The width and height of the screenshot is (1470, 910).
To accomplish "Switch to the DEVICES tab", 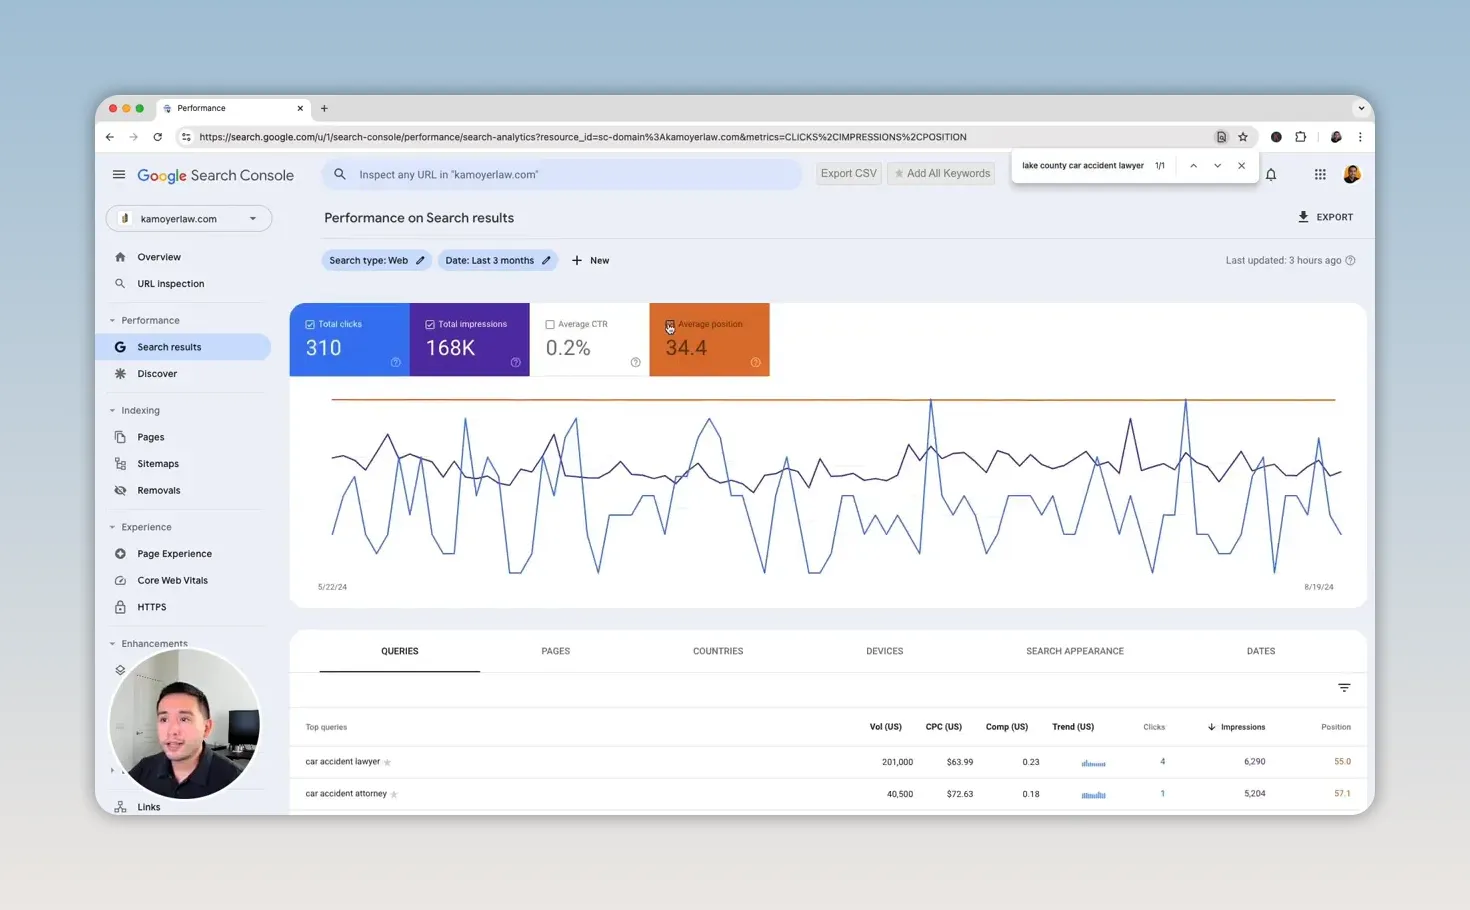I will [885, 652].
